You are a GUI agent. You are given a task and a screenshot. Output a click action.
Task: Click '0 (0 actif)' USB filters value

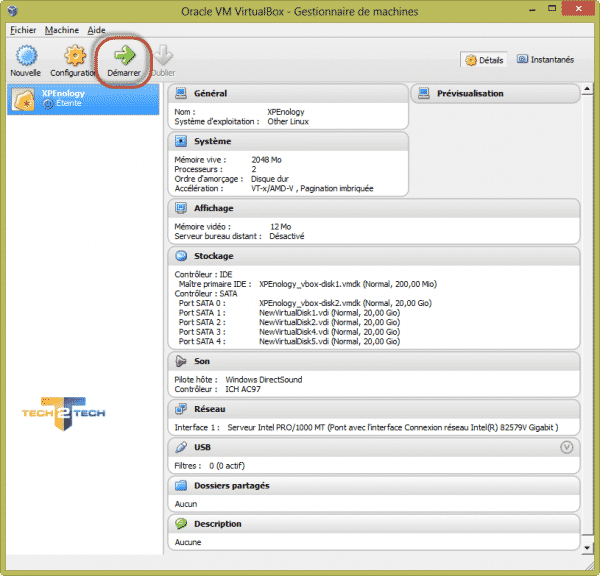pyautogui.click(x=227, y=466)
